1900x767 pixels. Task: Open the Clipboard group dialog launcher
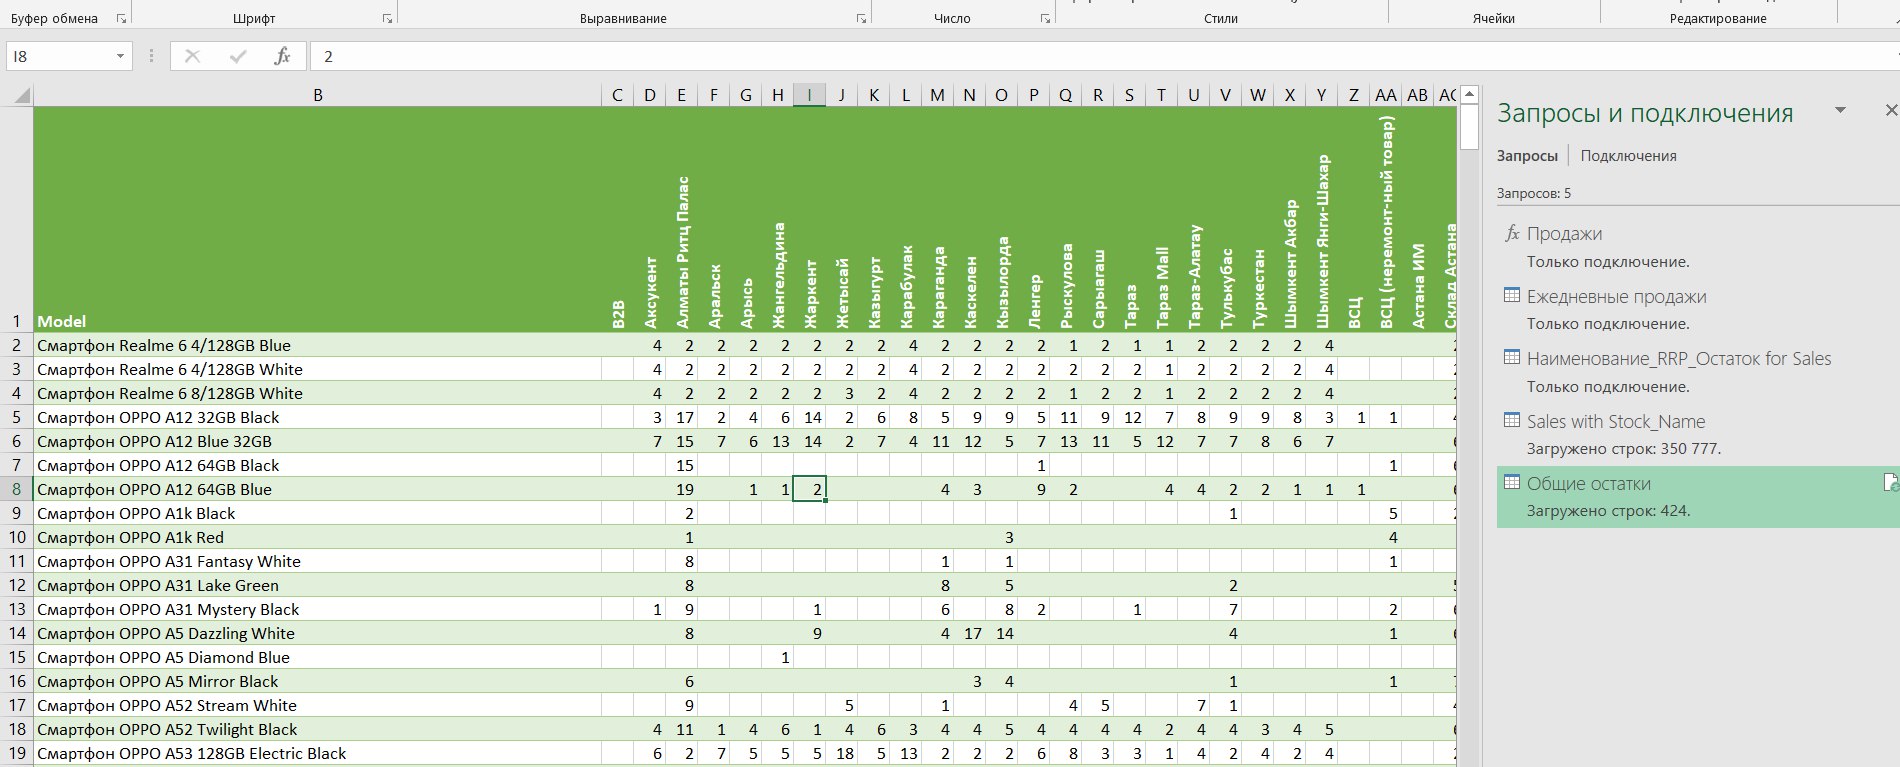(x=121, y=18)
